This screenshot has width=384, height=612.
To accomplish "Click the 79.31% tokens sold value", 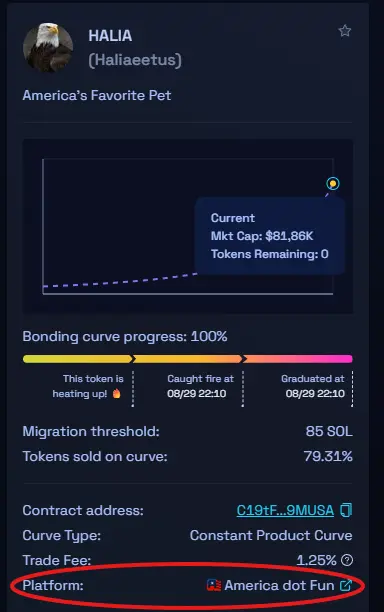I will click(328, 456).
